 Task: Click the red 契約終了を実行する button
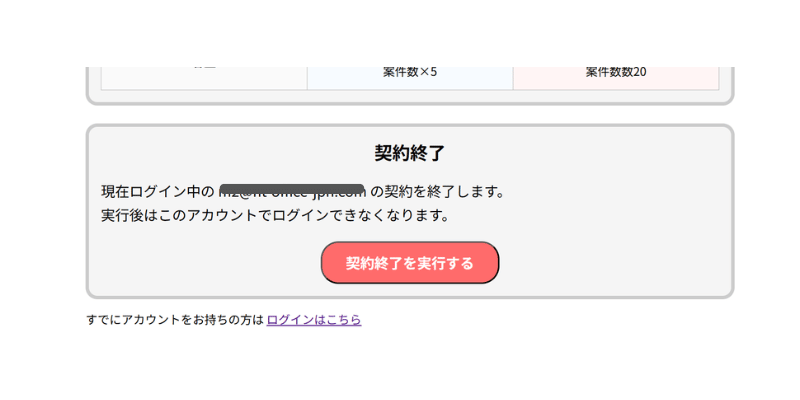[x=410, y=263]
